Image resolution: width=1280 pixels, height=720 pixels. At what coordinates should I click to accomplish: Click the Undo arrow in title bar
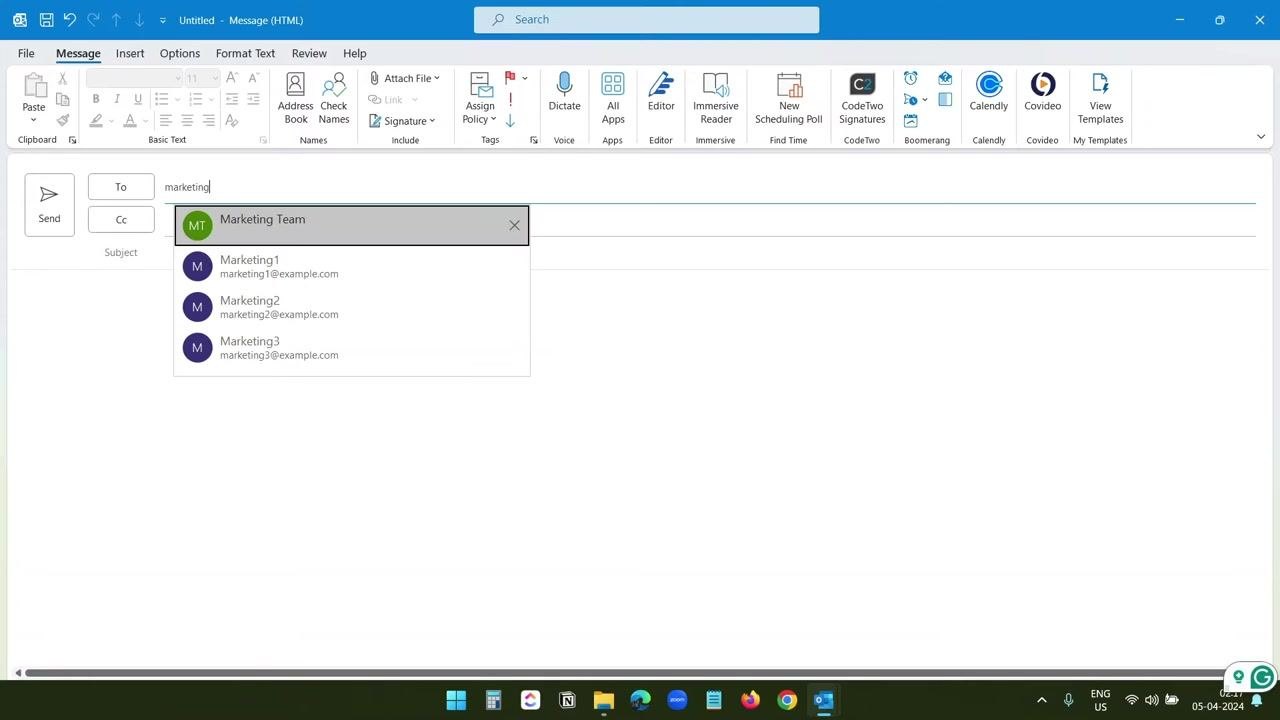[x=69, y=20]
